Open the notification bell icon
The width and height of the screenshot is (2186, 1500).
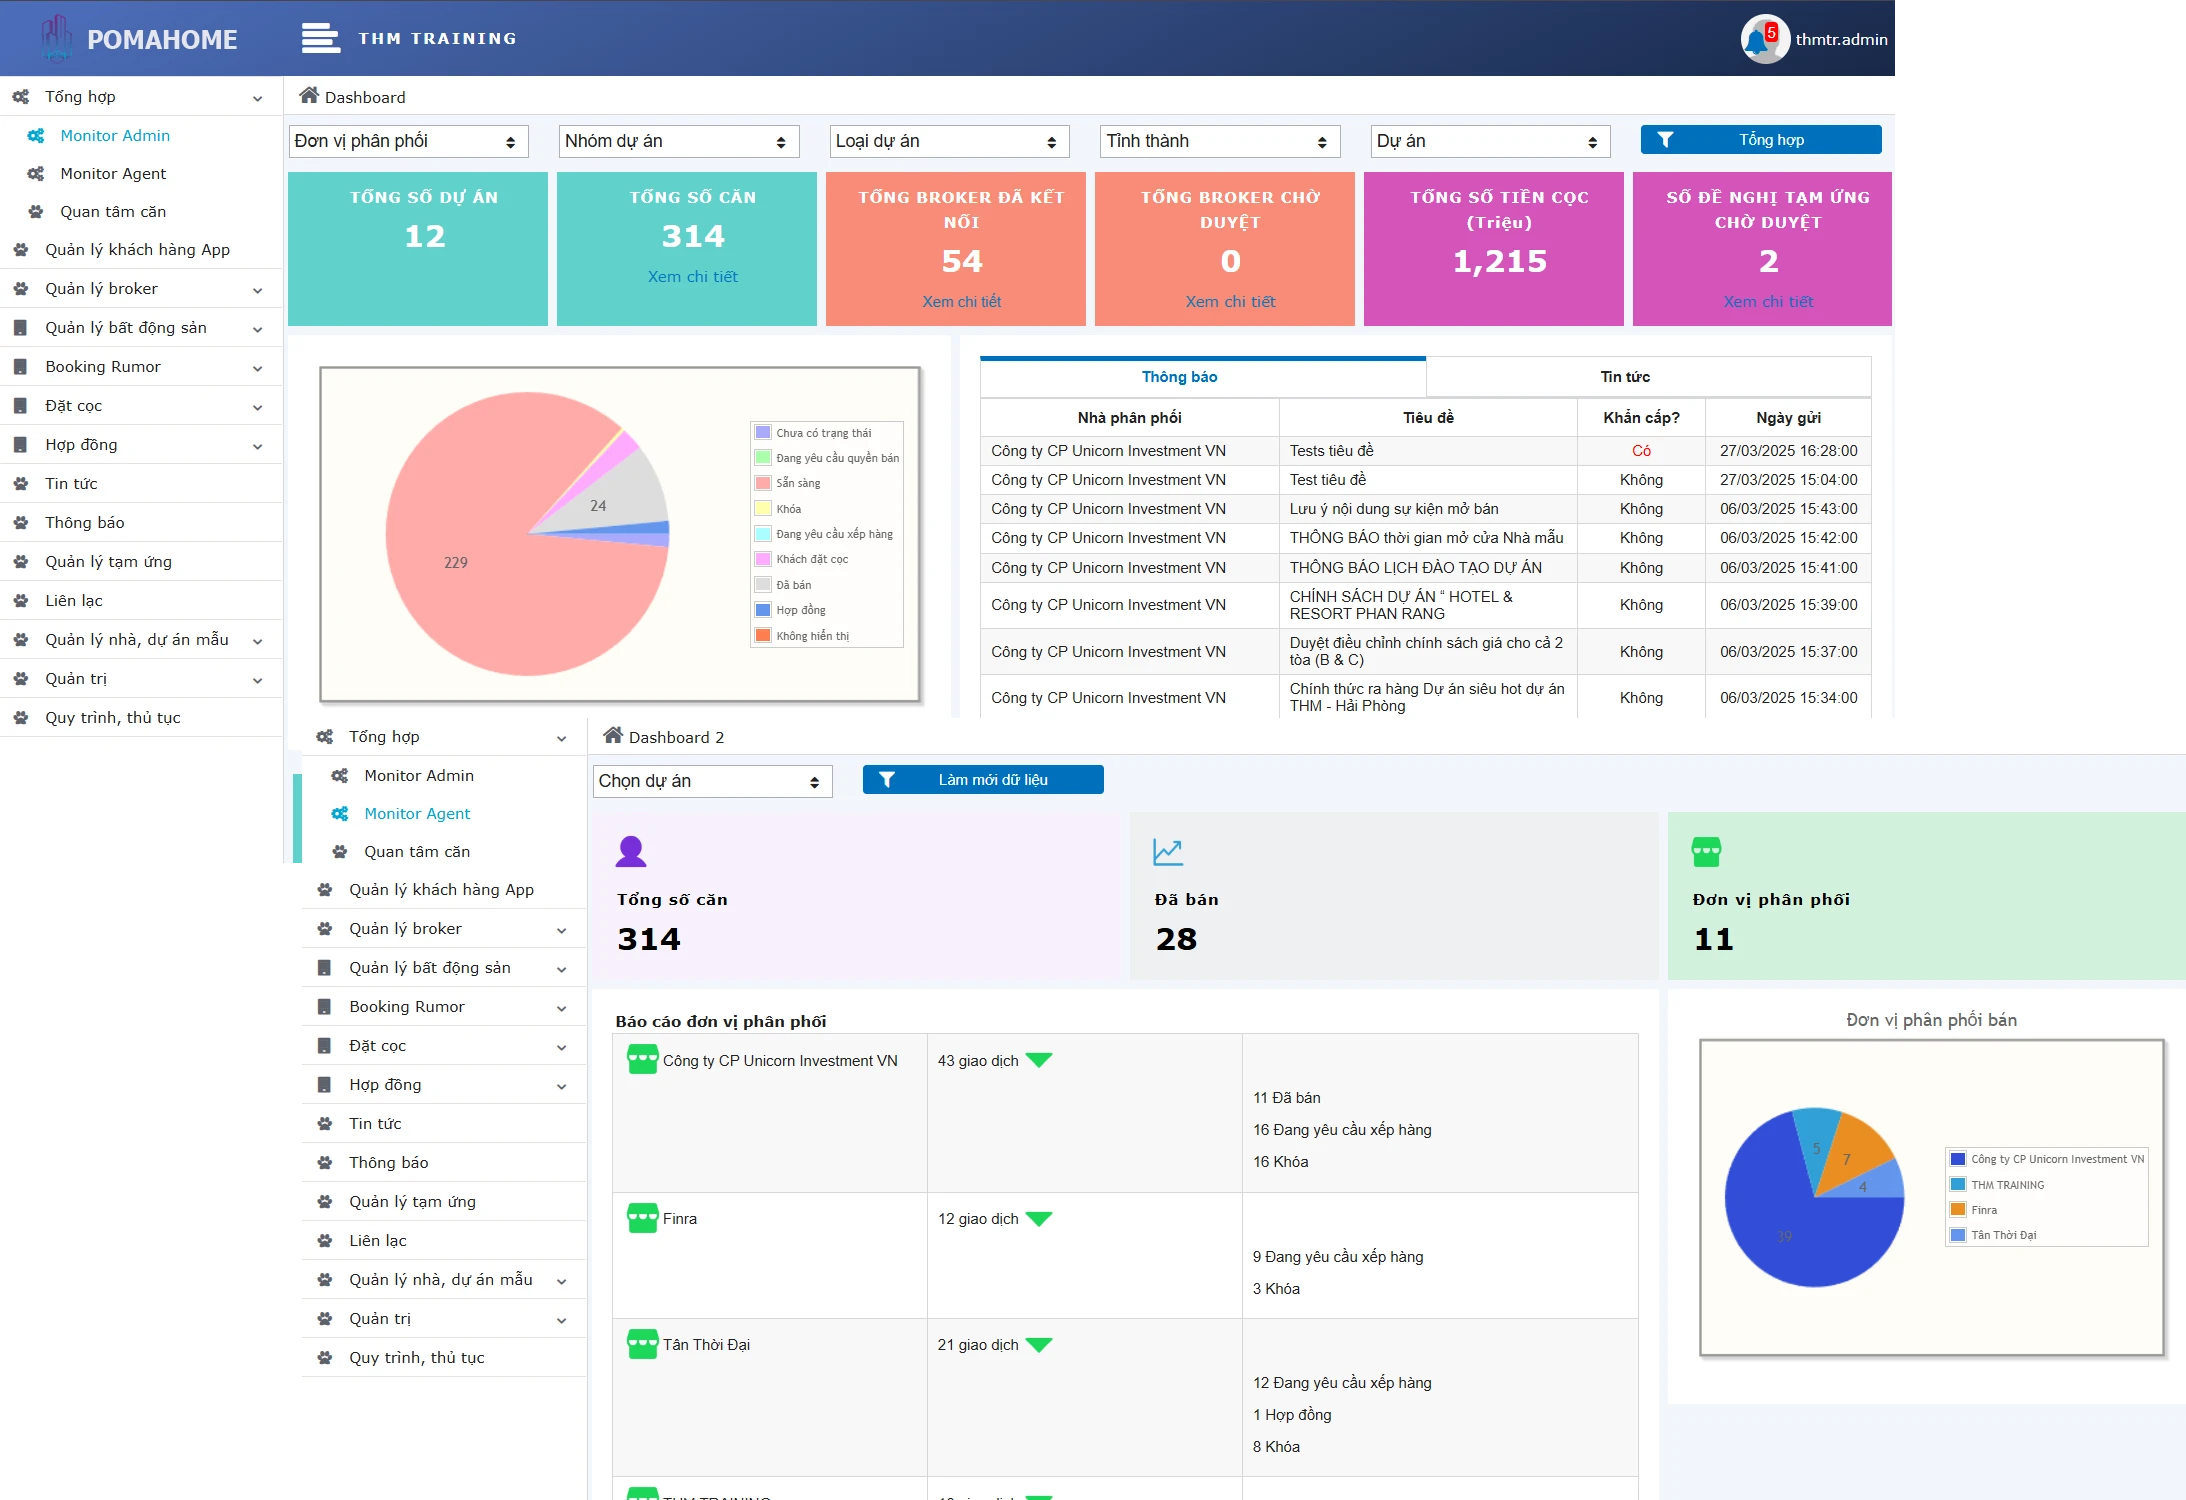(x=1757, y=41)
